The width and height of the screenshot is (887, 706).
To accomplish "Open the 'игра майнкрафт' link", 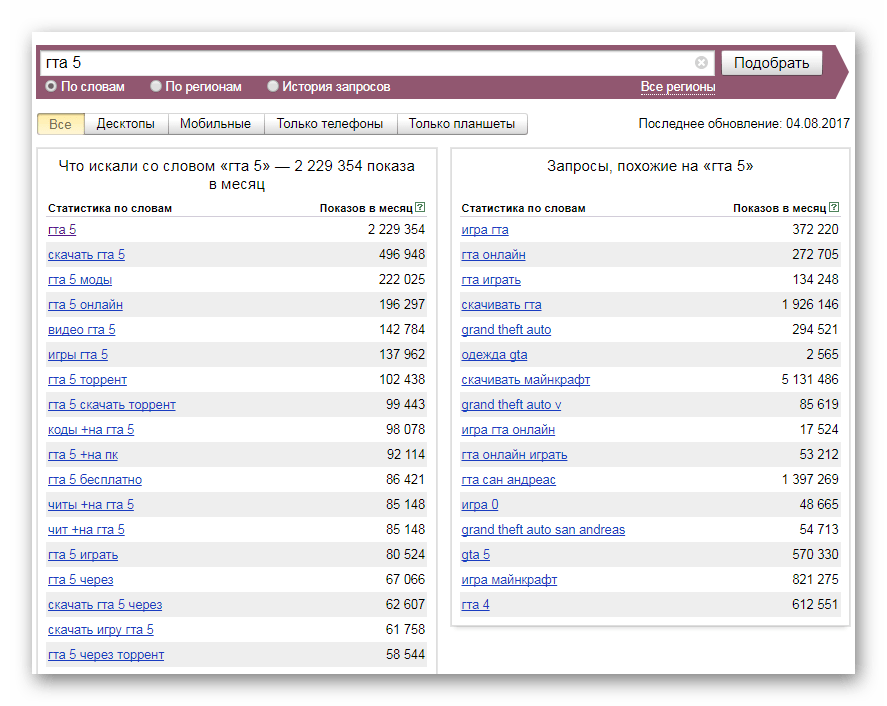I will click(x=509, y=579).
